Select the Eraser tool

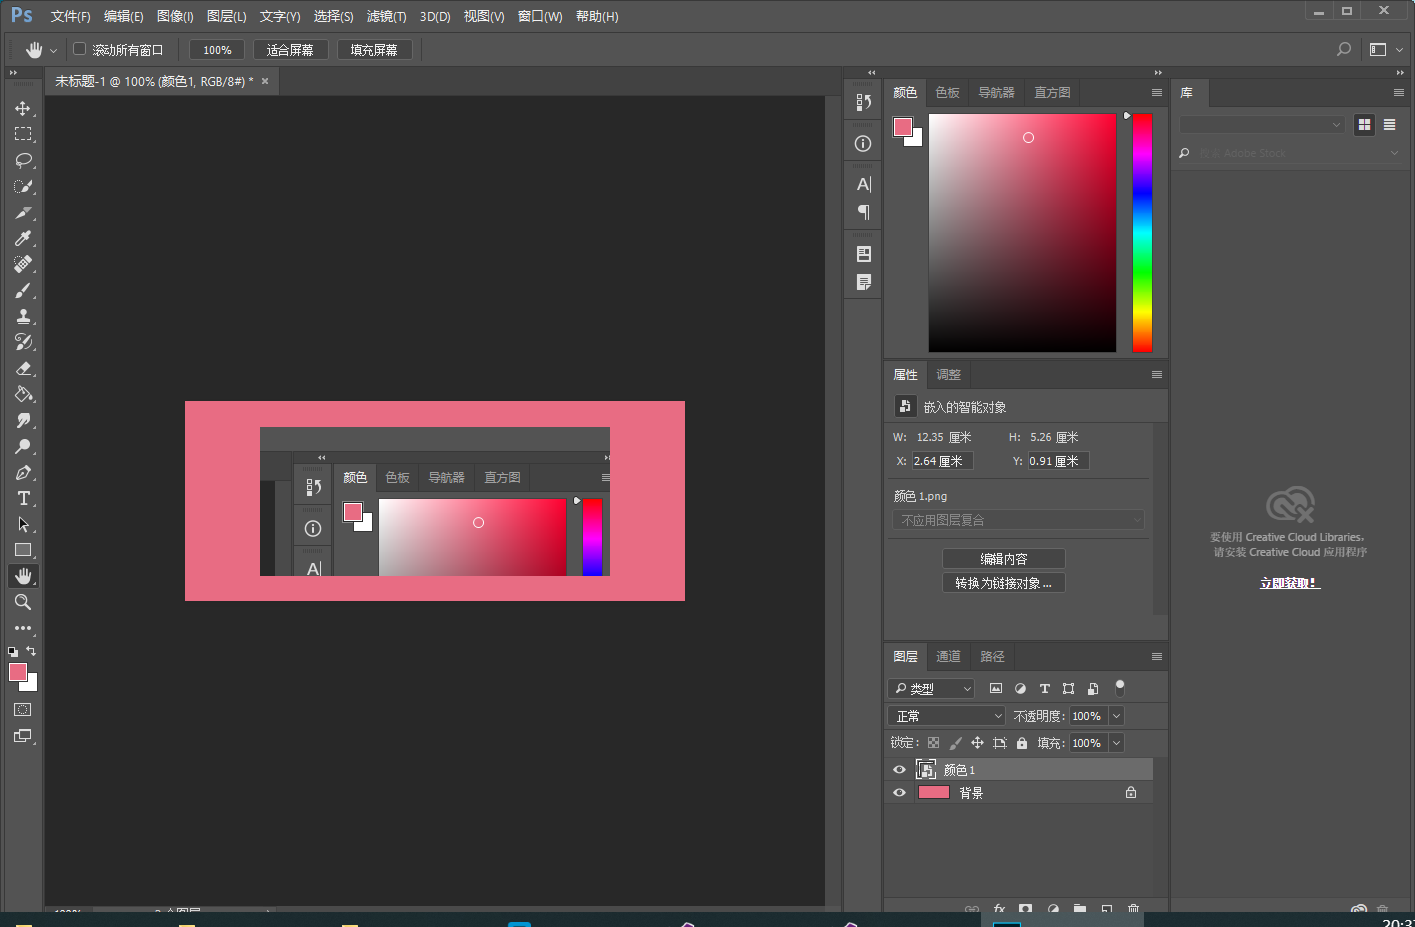tap(23, 368)
